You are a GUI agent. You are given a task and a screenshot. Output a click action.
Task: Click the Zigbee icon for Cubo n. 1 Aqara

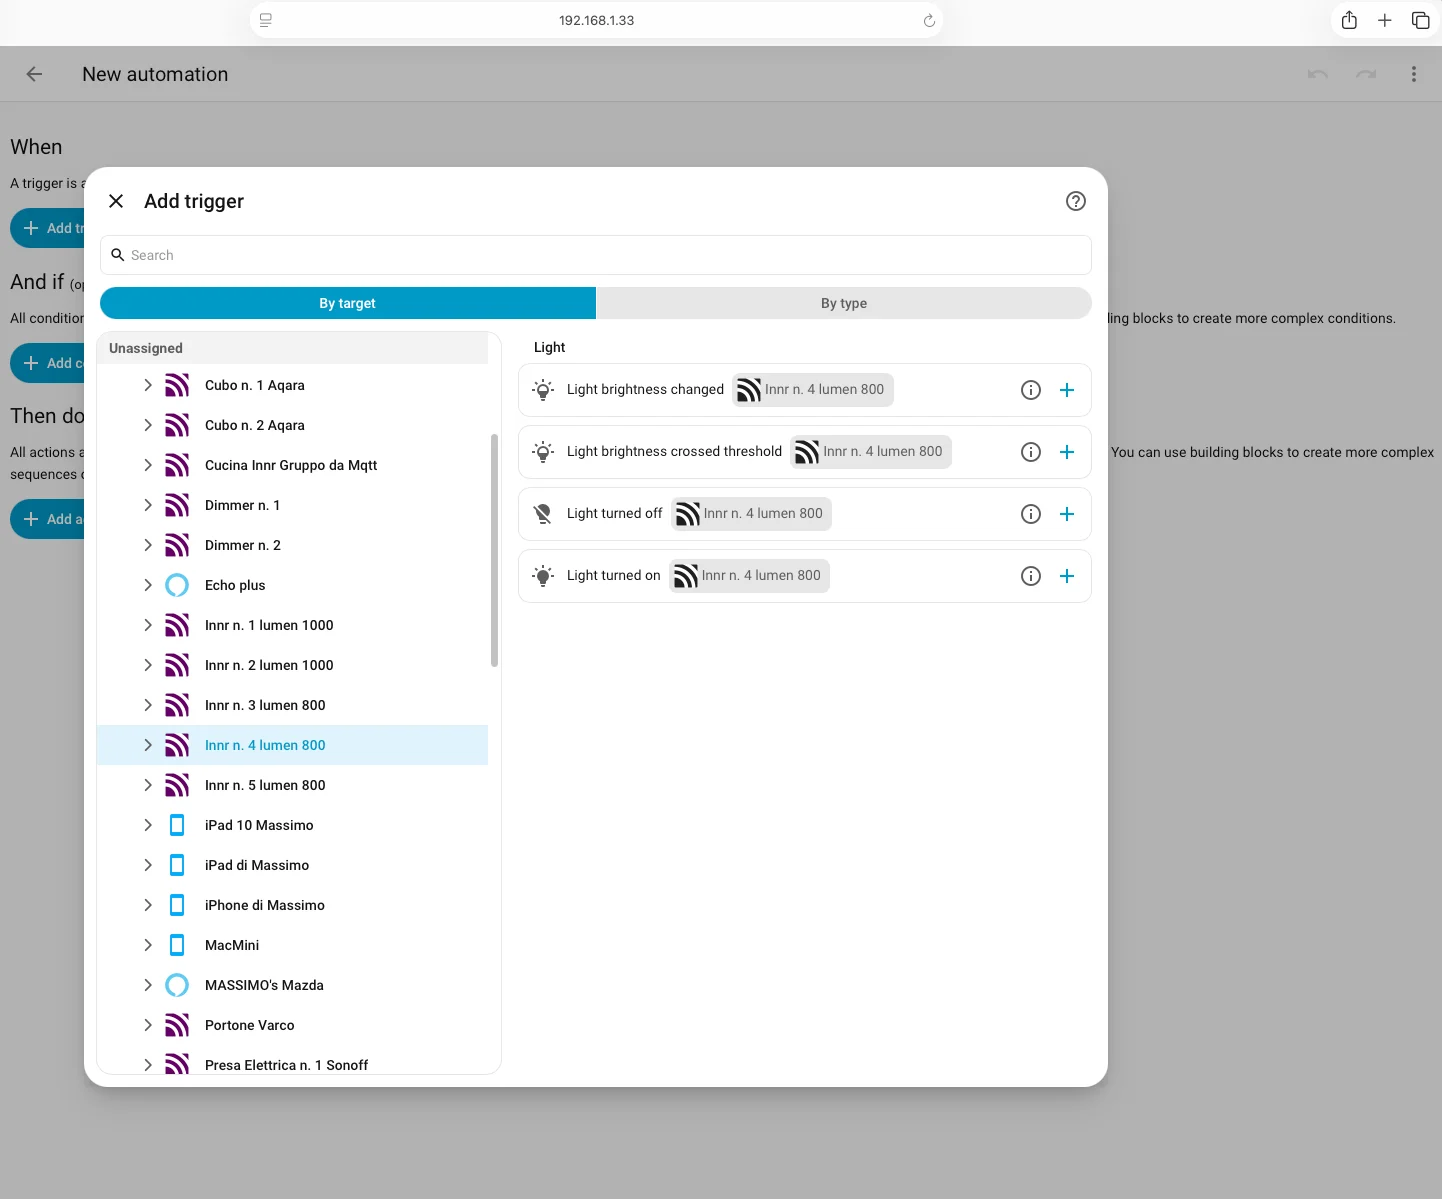click(x=177, y=385)
